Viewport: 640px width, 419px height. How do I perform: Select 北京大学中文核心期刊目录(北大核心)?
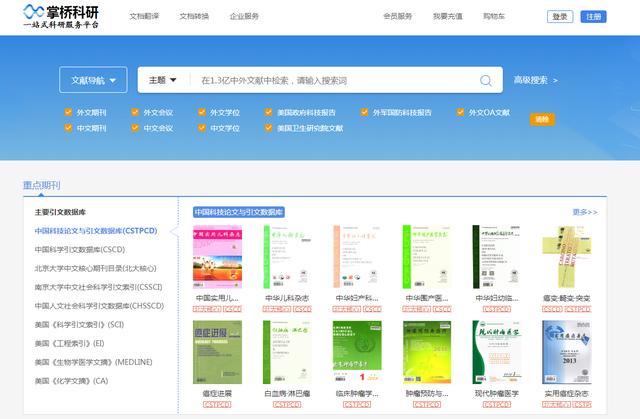pyautogui.click(x=96, y=268)
